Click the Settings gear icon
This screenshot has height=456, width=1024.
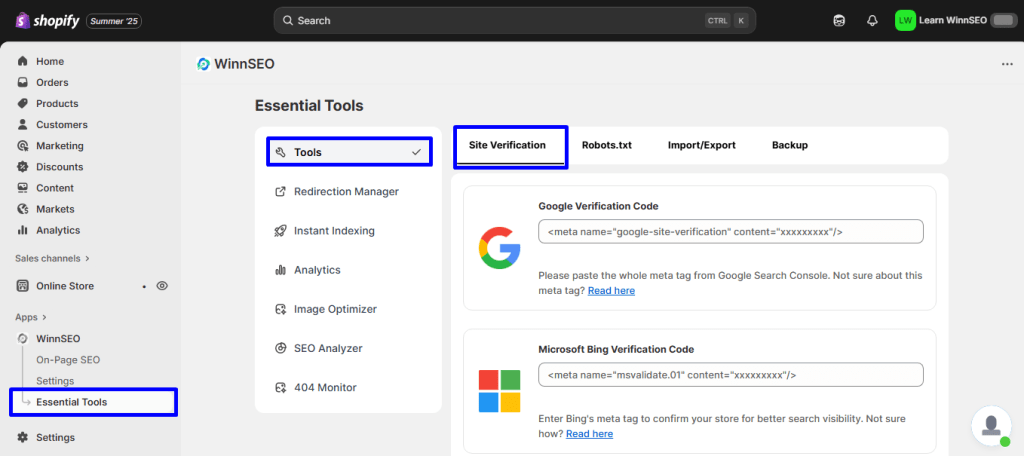[x=23, y=437]
